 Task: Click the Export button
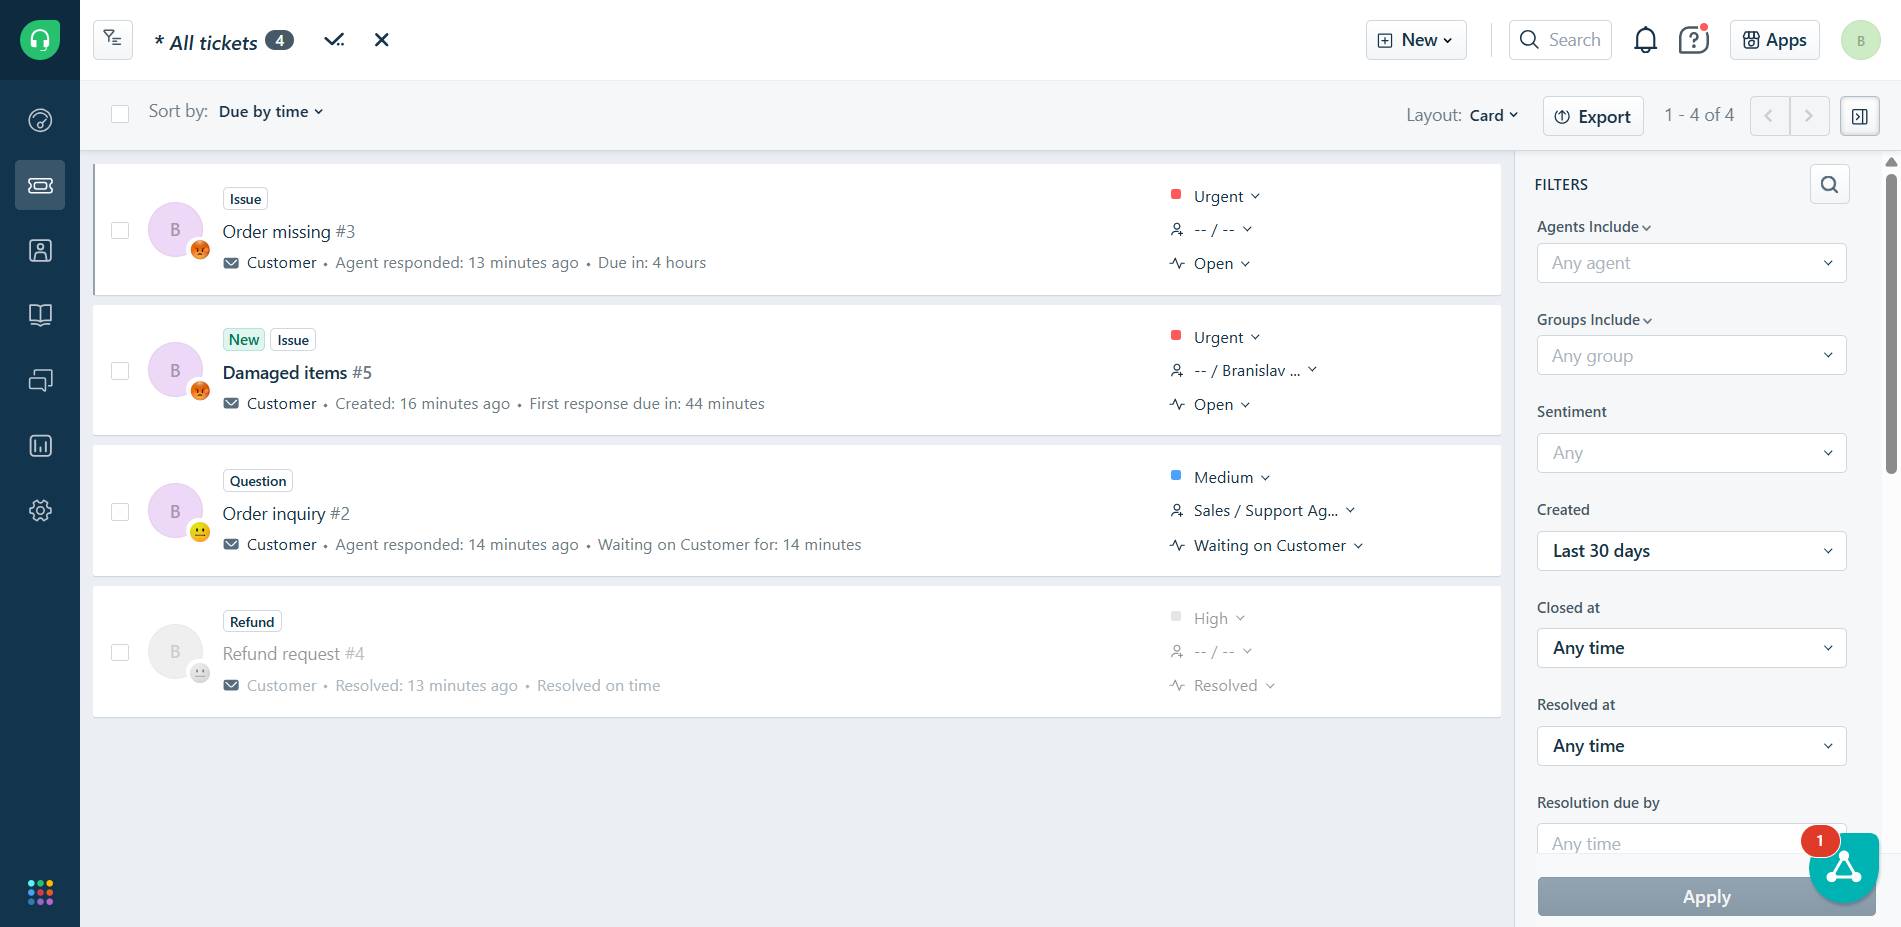[x=1593, y=116]
